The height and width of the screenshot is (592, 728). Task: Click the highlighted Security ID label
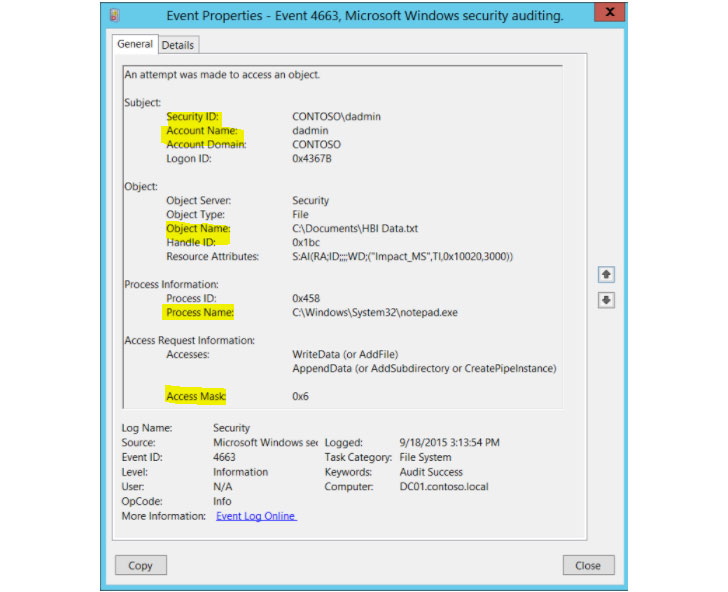click(192, 117)
